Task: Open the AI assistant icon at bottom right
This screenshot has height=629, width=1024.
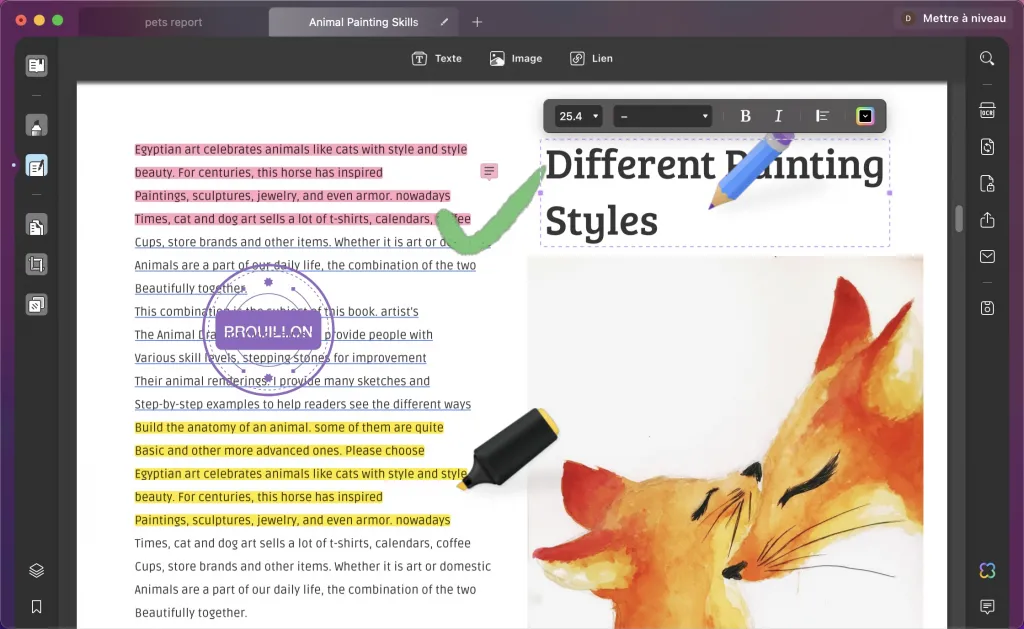Action: 987,570
